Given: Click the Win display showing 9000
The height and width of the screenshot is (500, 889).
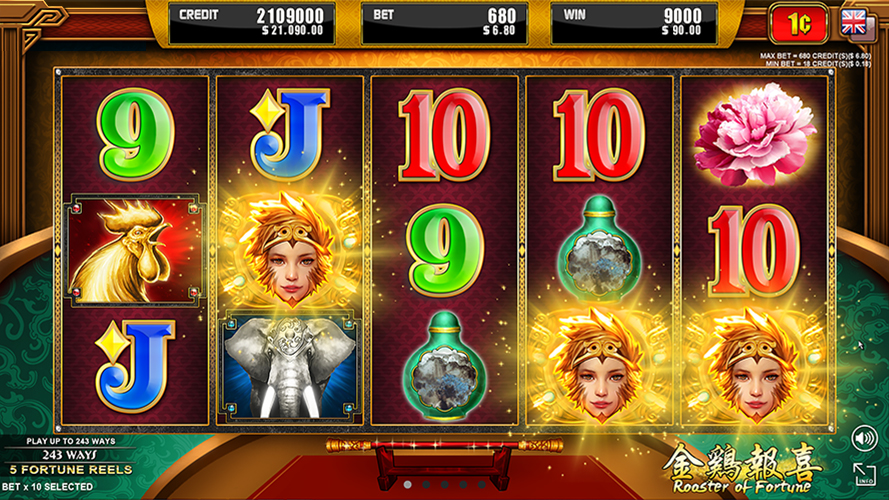Looking at the screenshot, I should point(634,23).
